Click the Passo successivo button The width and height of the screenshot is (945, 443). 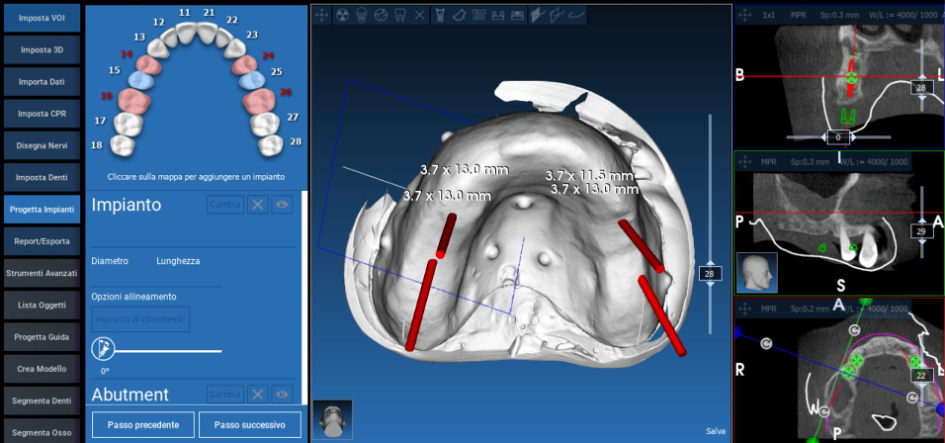point(250,425)
